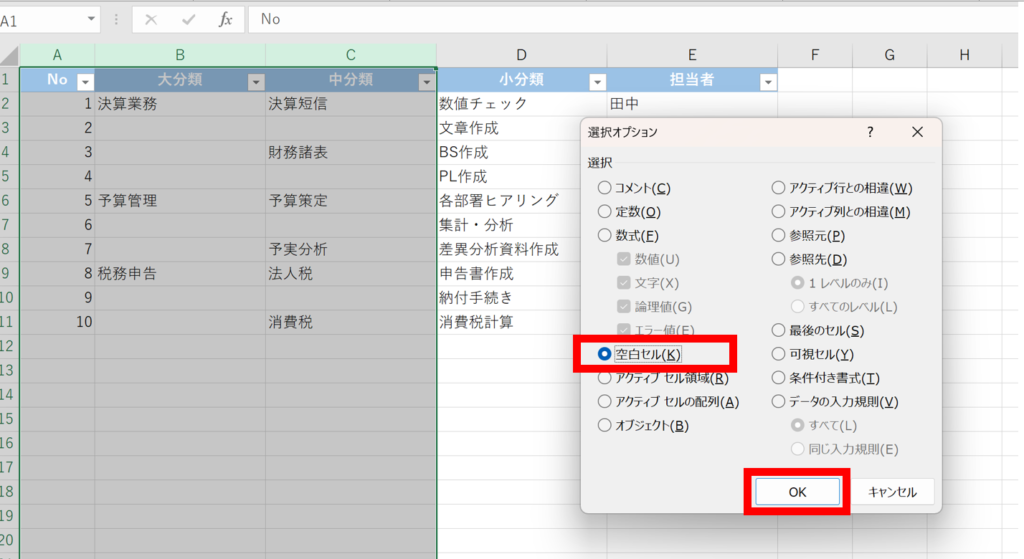The image size is (1024, 559).
Task: Select row 12 header
Action: [9, 345]
